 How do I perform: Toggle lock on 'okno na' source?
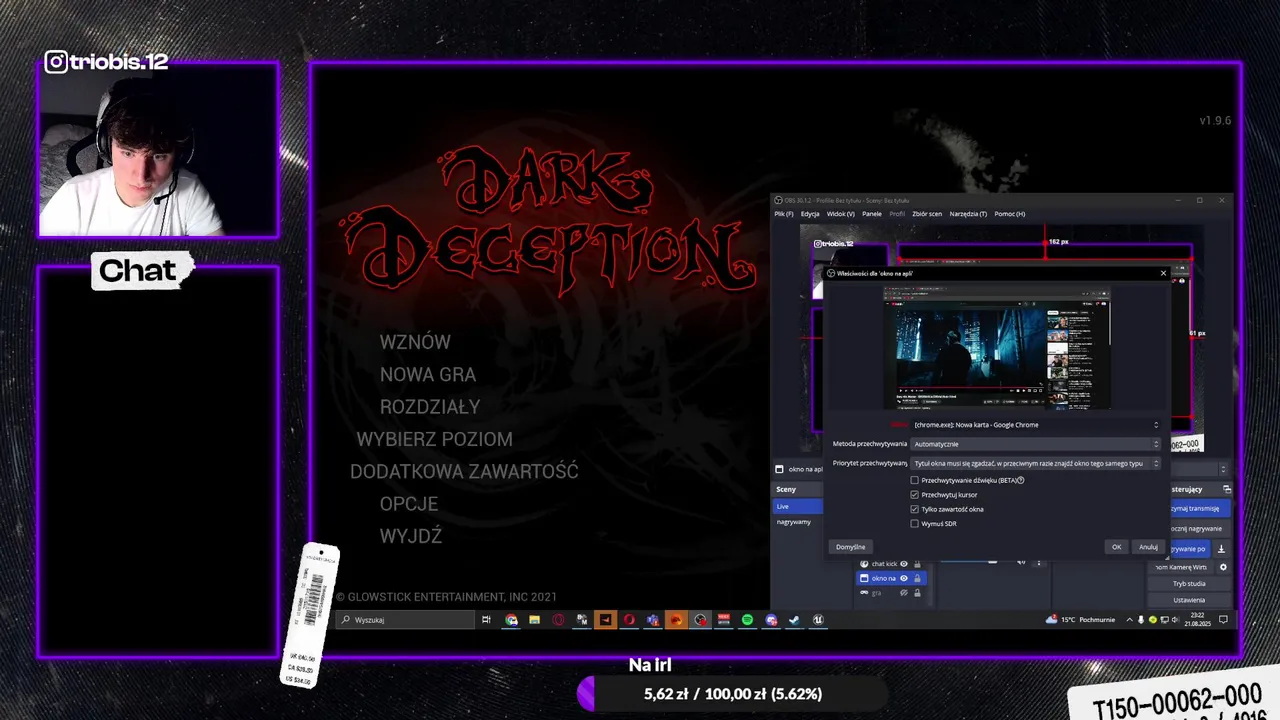coord(917,578)
